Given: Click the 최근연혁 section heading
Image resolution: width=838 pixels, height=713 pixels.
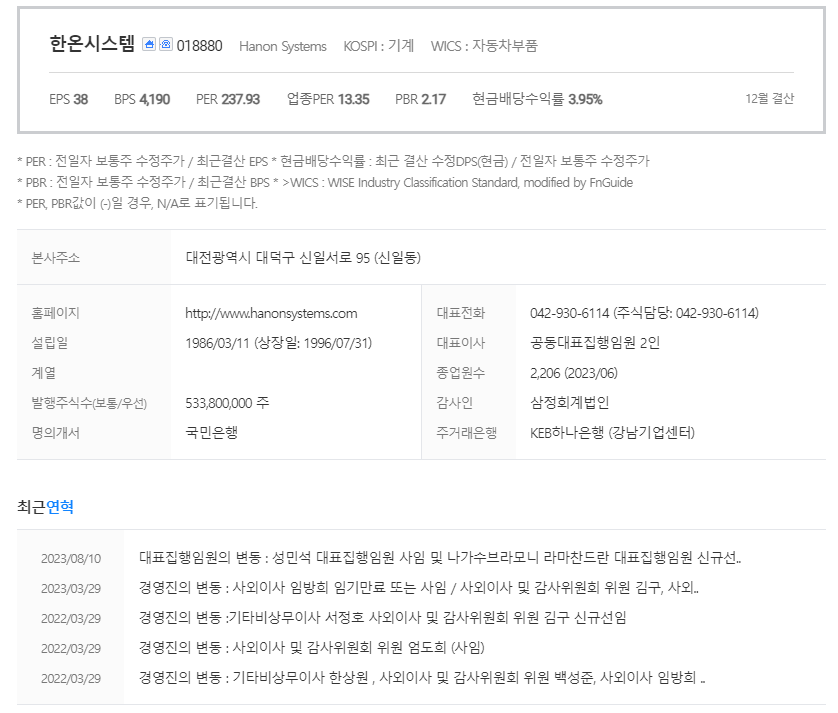Looking at the screenshot, I should click(x=45, y=507).
